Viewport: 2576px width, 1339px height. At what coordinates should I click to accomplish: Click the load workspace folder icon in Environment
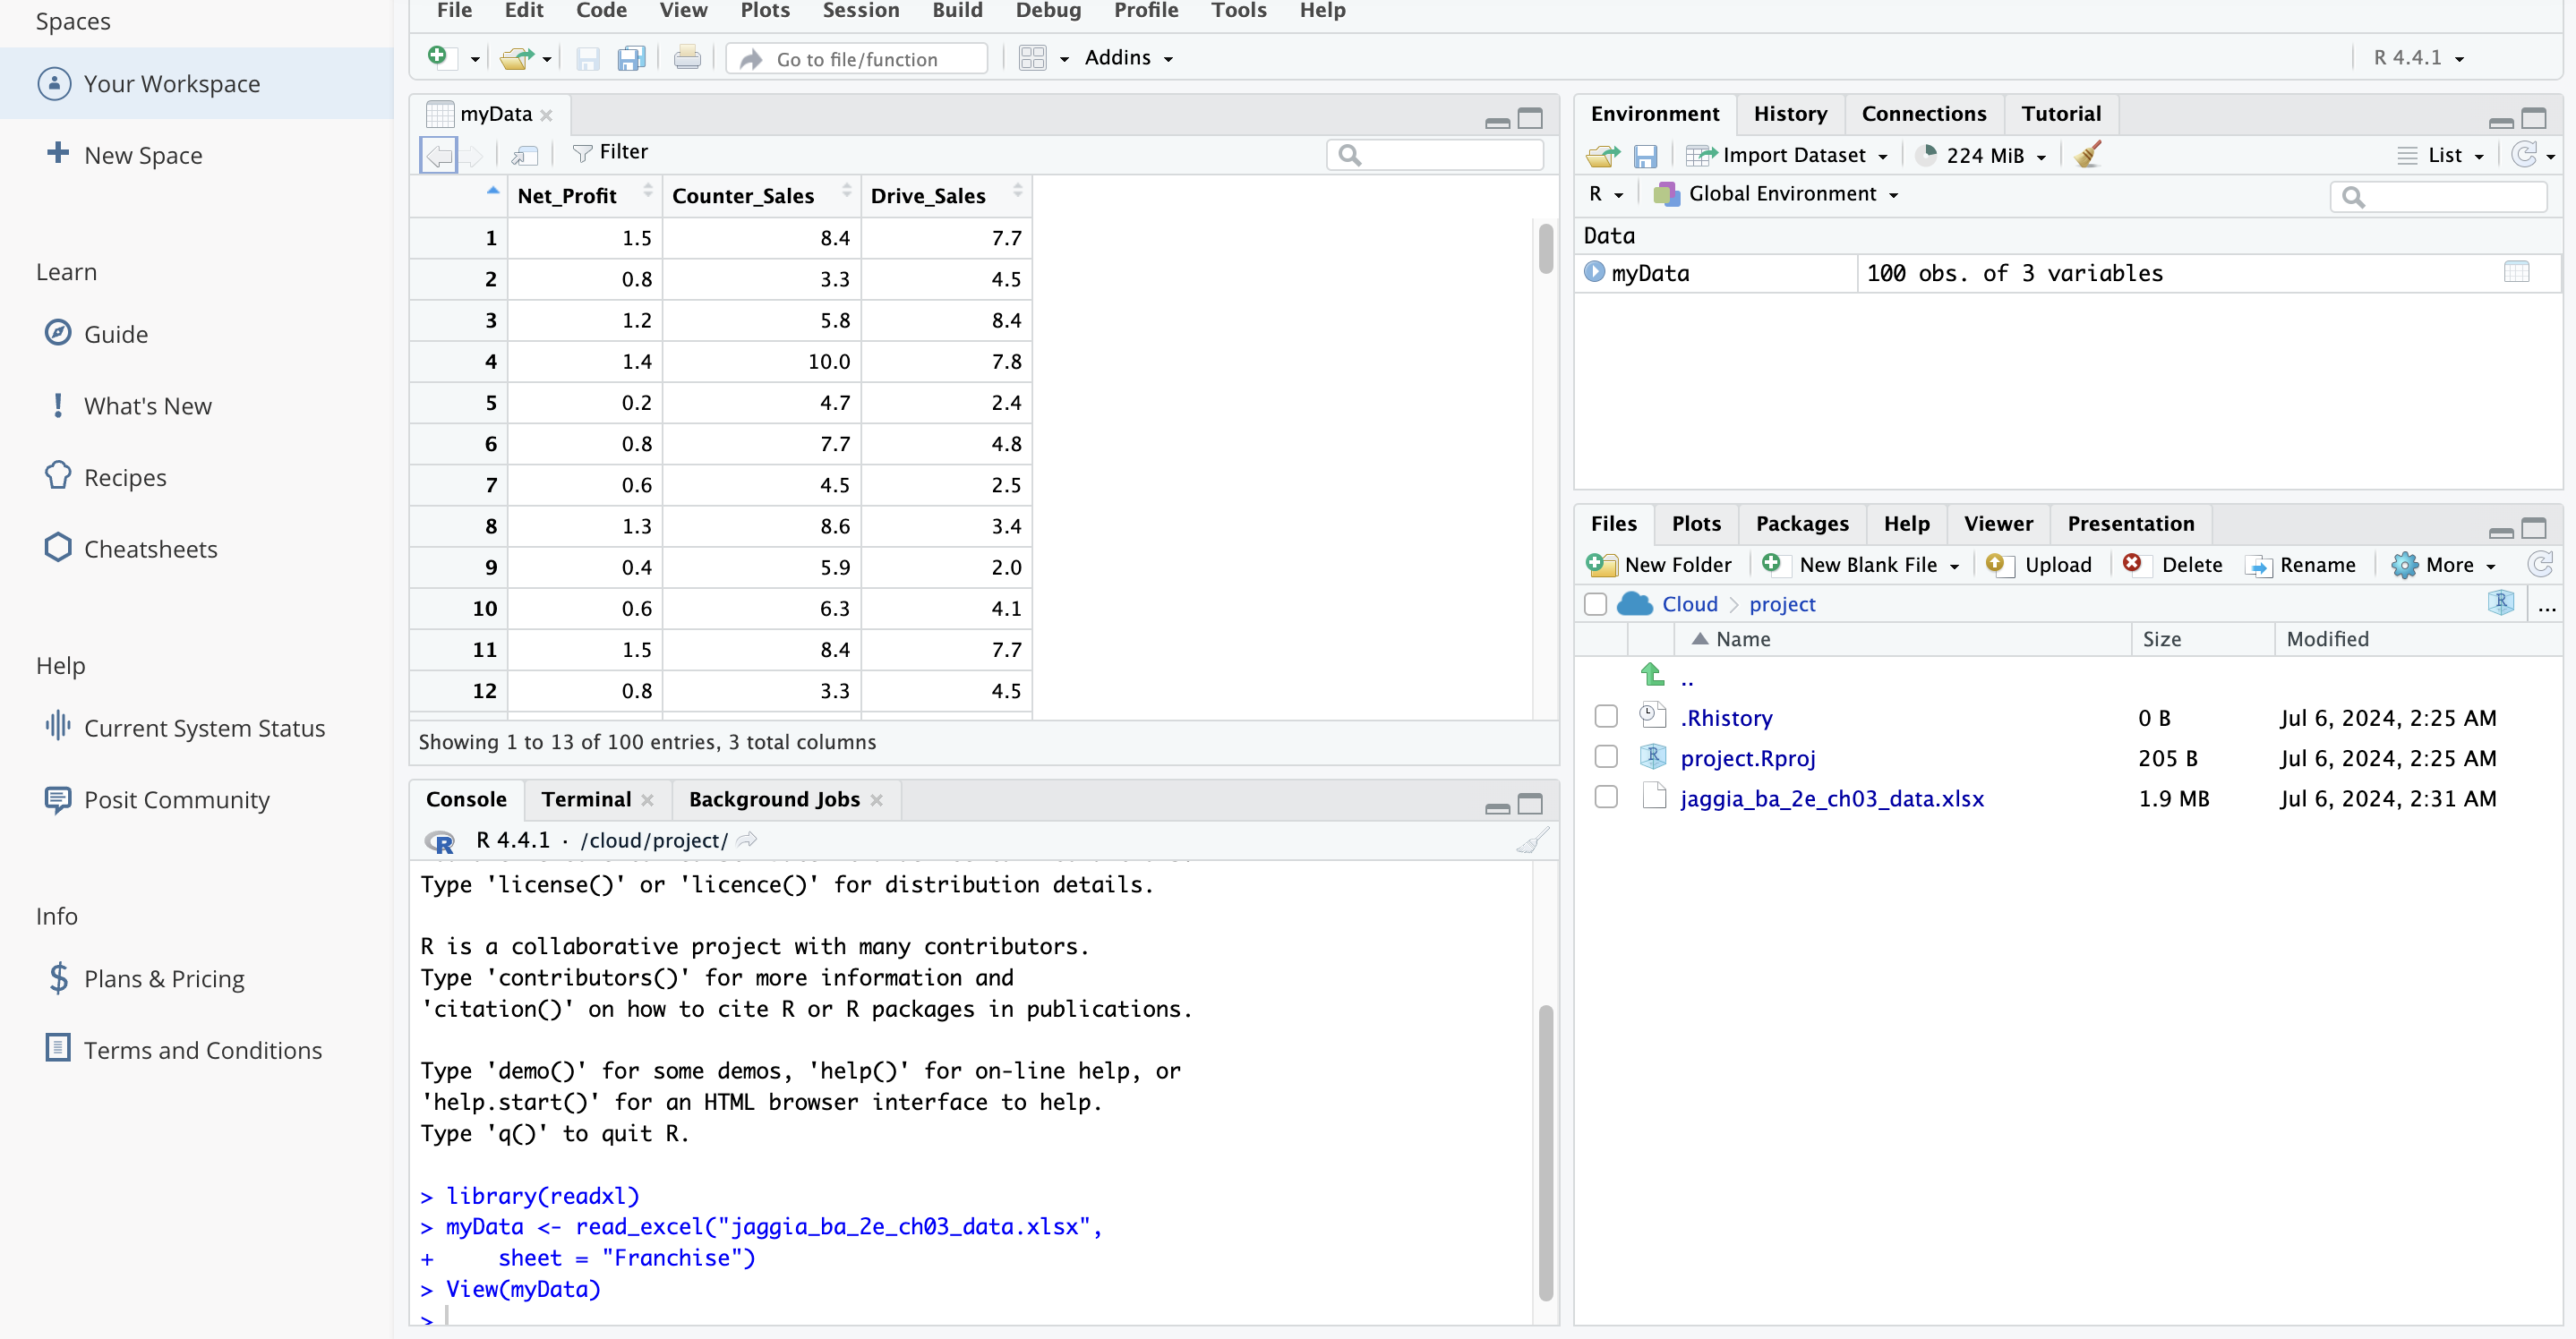pos(1603,155)
